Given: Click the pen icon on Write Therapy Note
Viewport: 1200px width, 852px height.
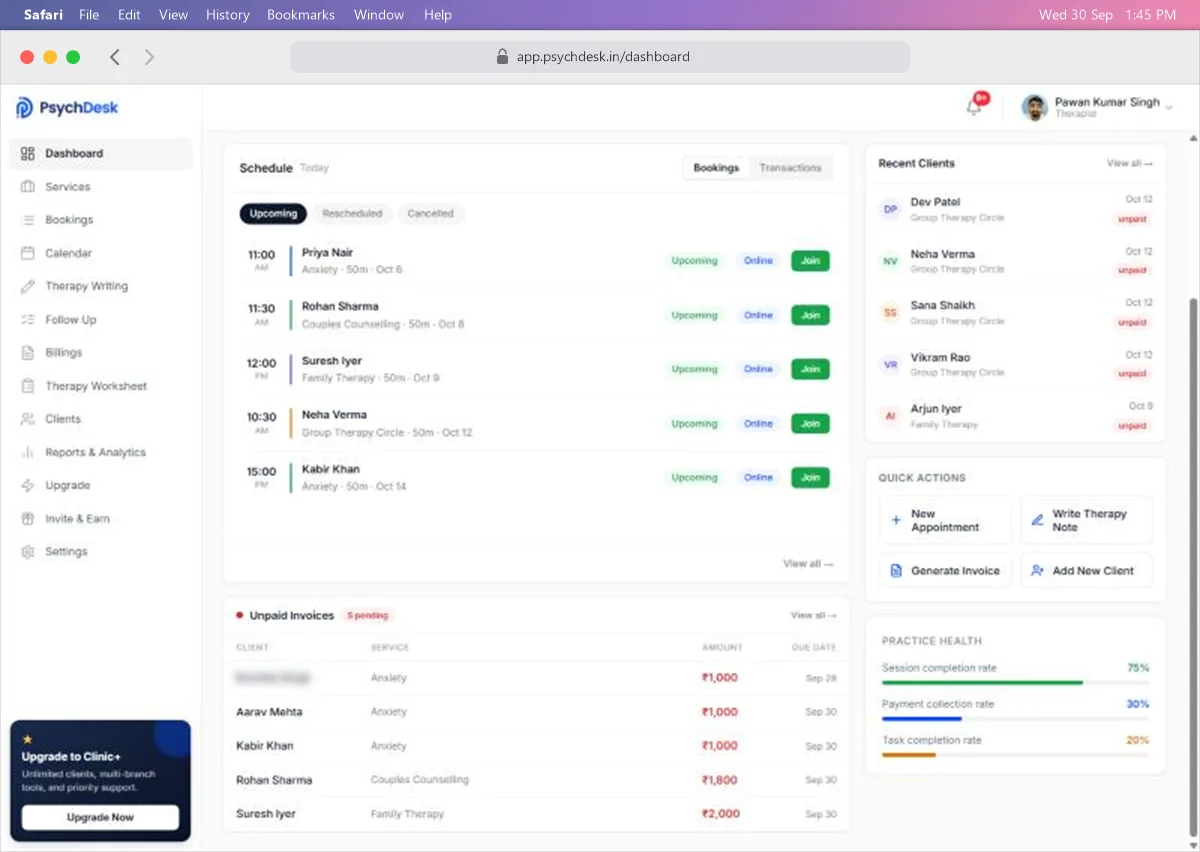Looking at the screenshot, I should coord(1037,520).
